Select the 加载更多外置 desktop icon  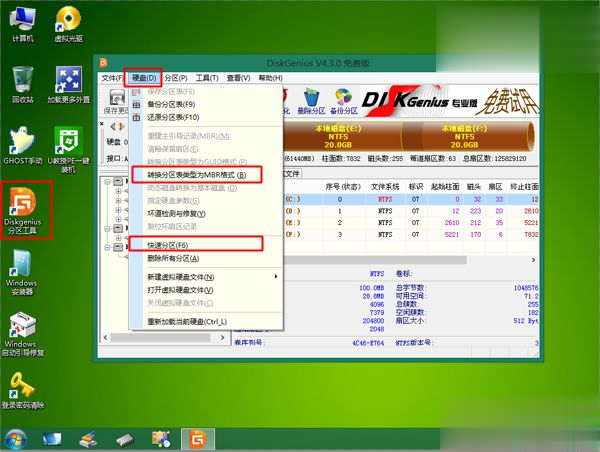(x=68, y=85)
